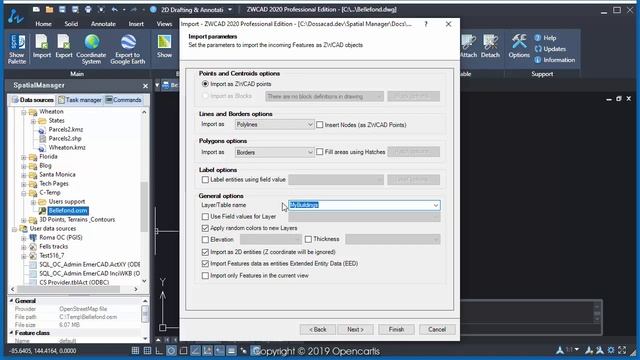Toggle Apply random colors to new Layers

coord(205,228)
